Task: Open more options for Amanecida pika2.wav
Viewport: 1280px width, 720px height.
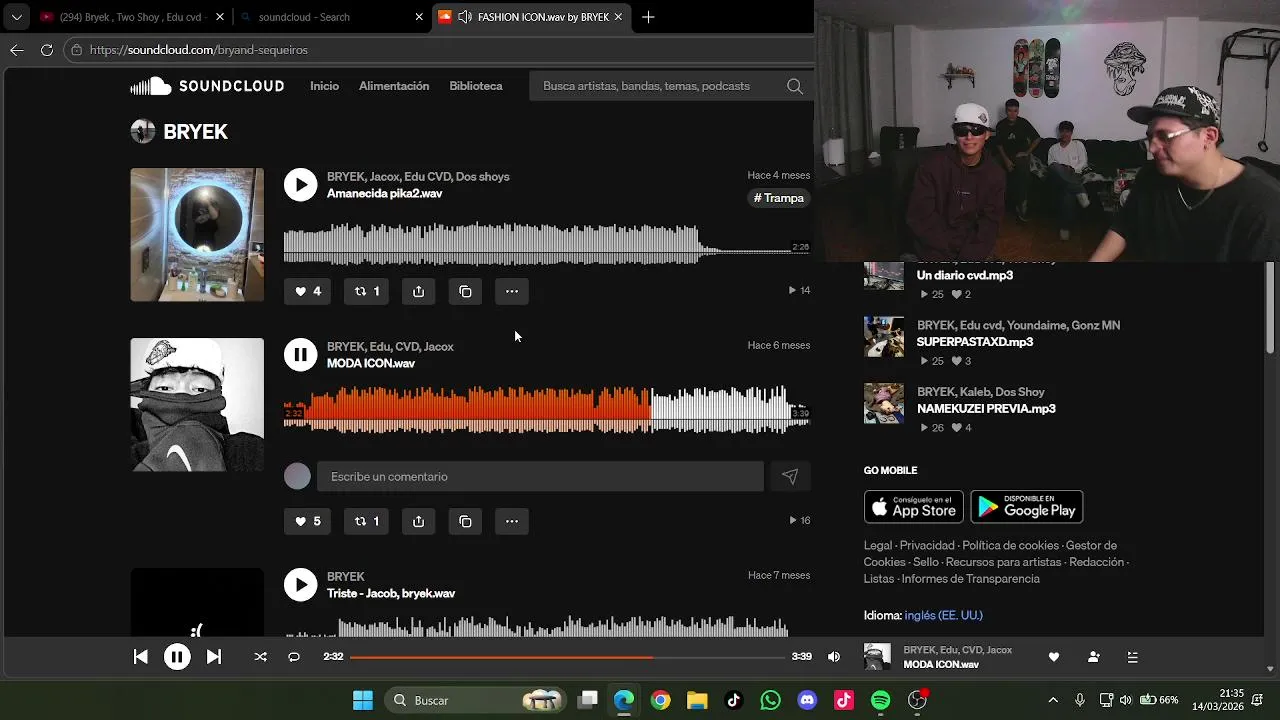Action: pos(512,291)
